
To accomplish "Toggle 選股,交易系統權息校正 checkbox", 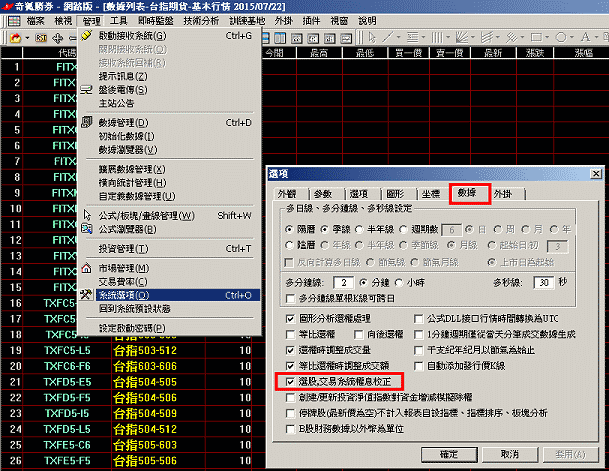I will (291, 382).
